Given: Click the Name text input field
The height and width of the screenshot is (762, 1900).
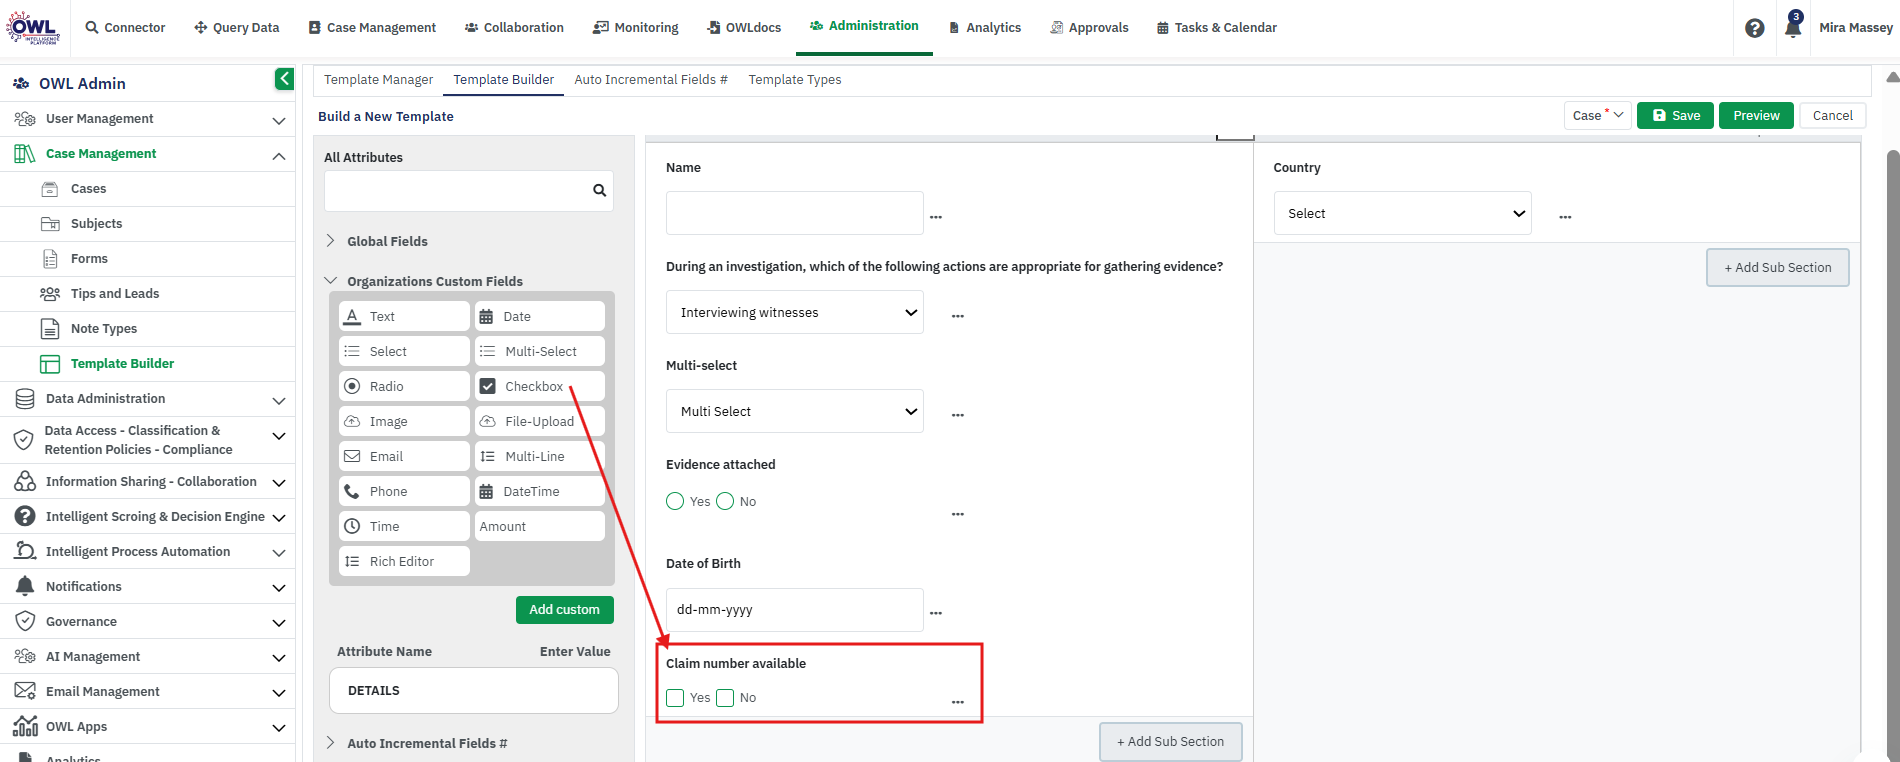Looking at the screenshot, I should coord(795,213).
